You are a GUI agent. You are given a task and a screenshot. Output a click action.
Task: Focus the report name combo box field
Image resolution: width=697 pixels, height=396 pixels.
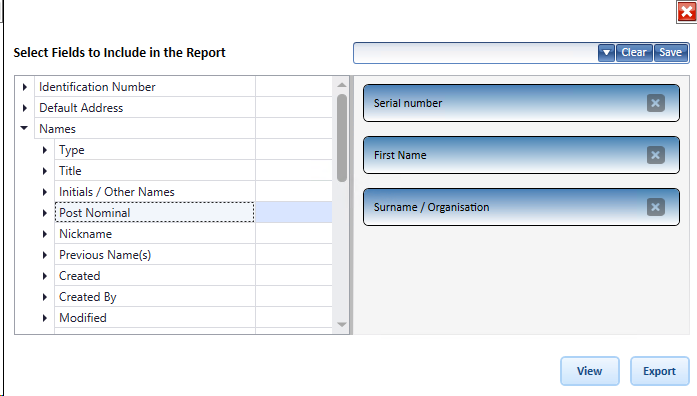tap(476, 53)
